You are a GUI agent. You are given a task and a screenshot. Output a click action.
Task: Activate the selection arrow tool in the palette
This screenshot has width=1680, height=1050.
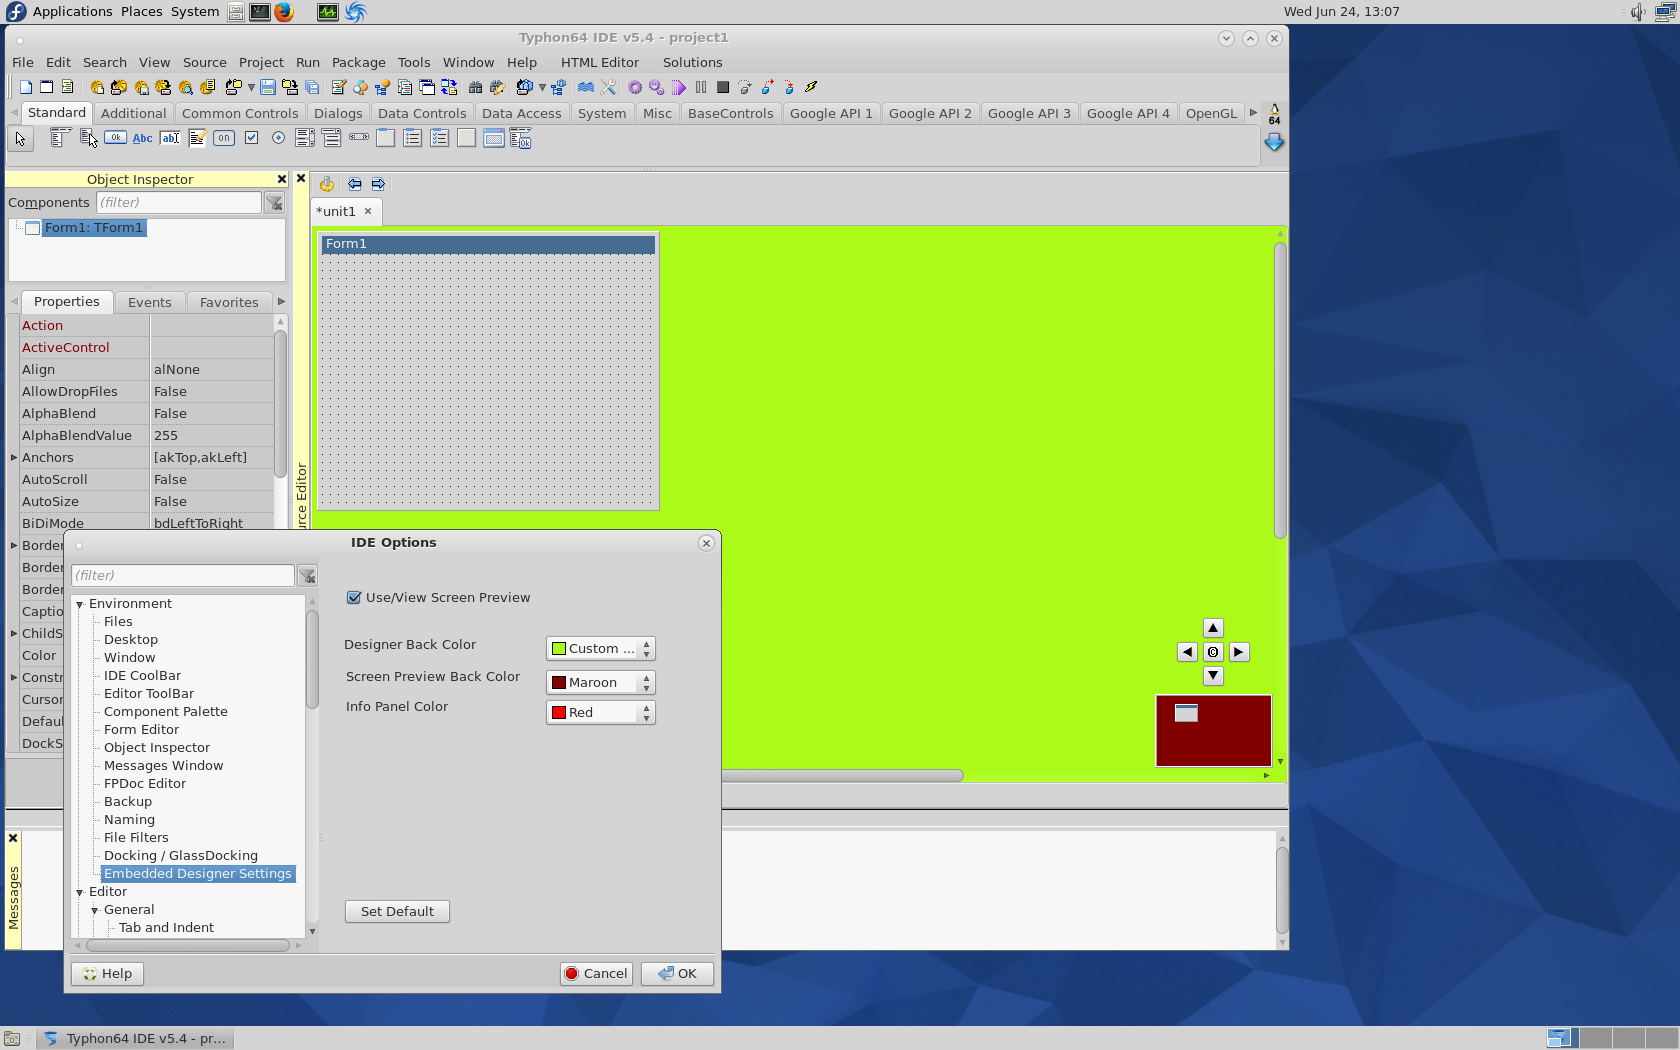[x=20, y=139]
